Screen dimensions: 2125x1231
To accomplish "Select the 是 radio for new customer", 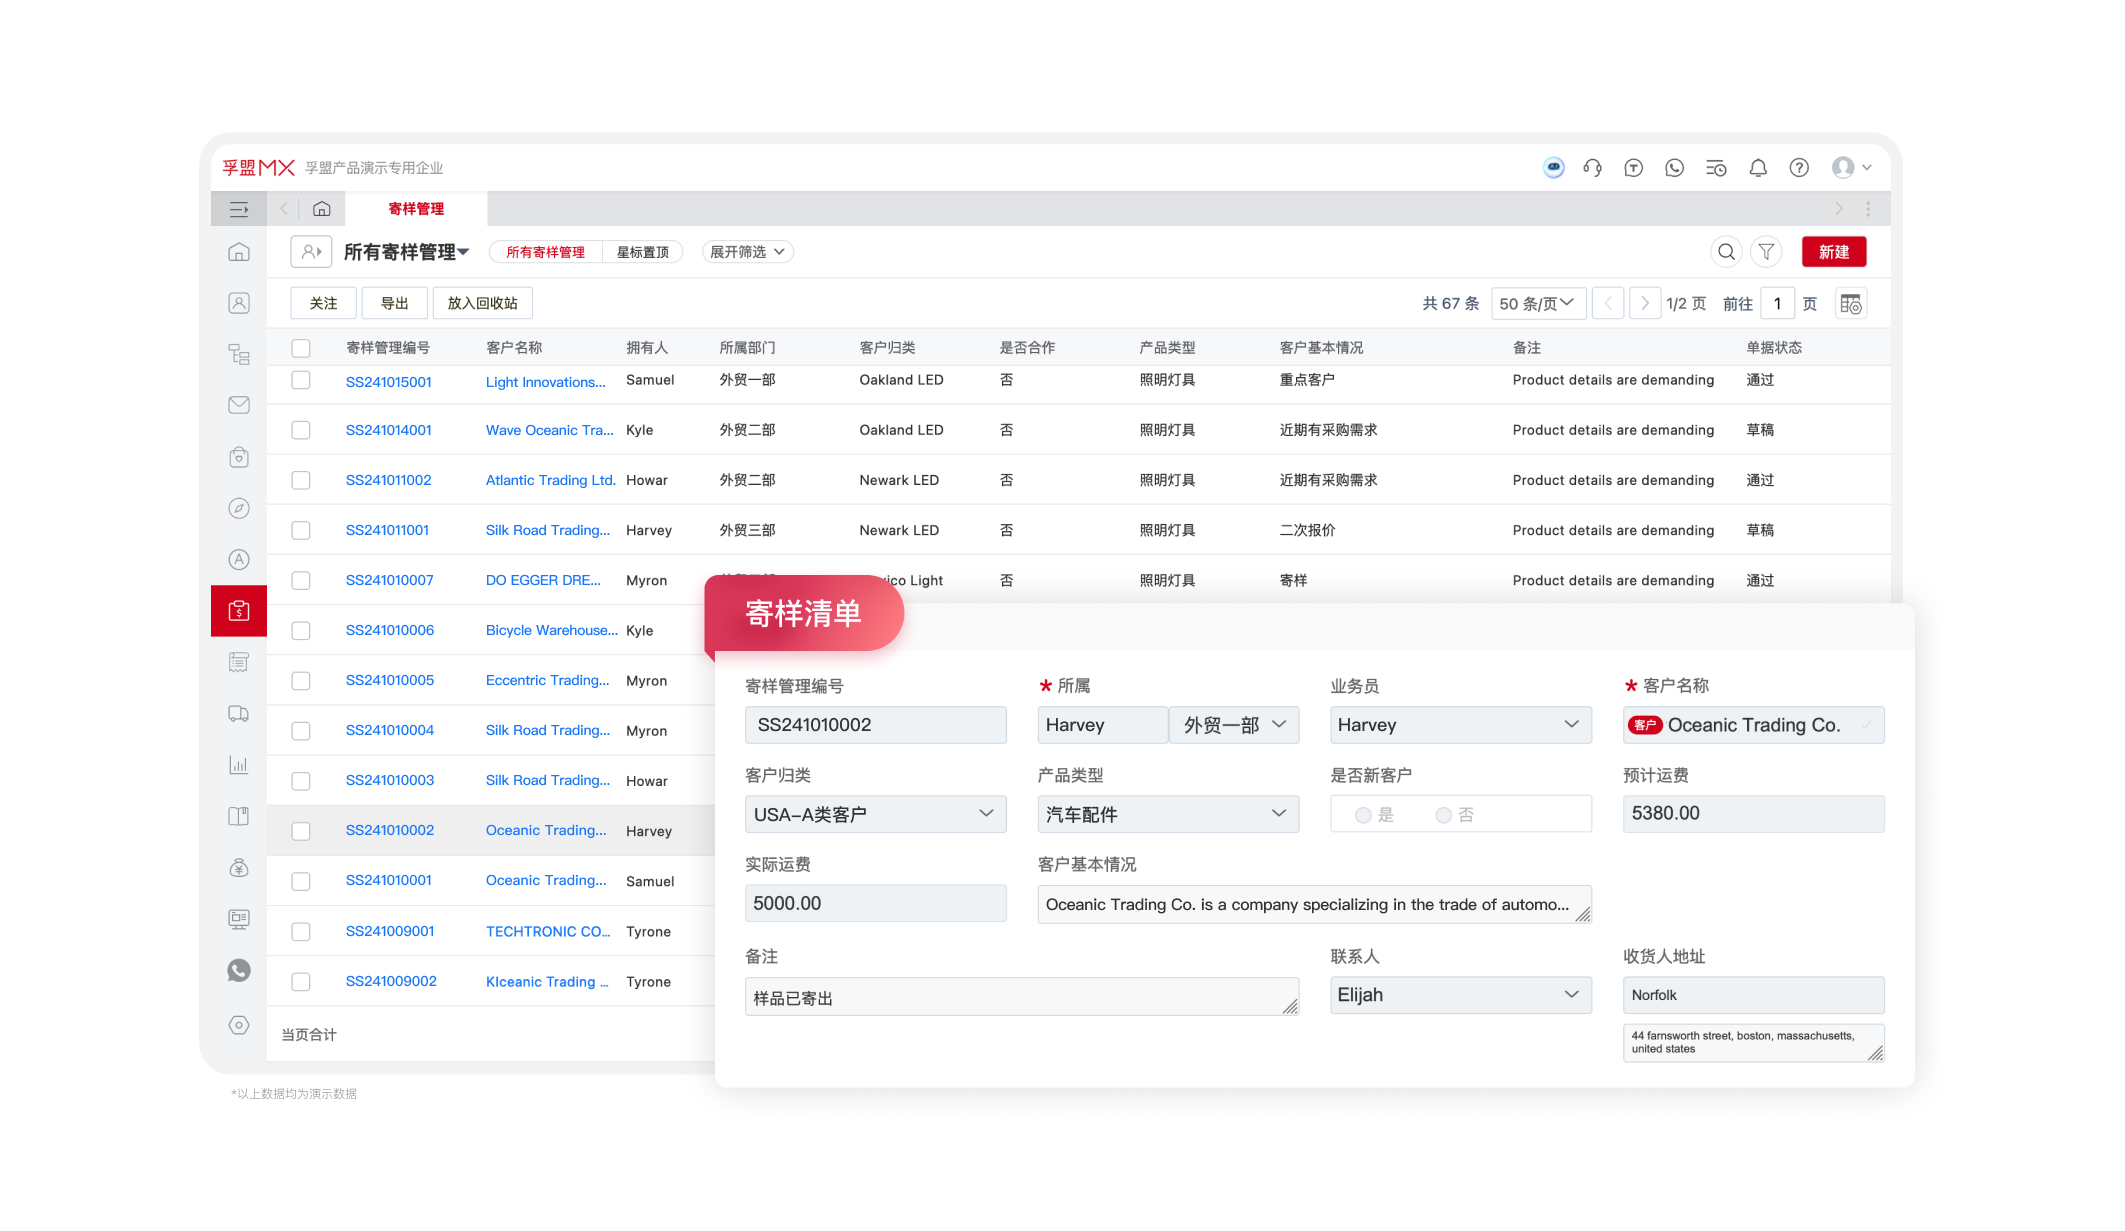I will point(1363,815).
